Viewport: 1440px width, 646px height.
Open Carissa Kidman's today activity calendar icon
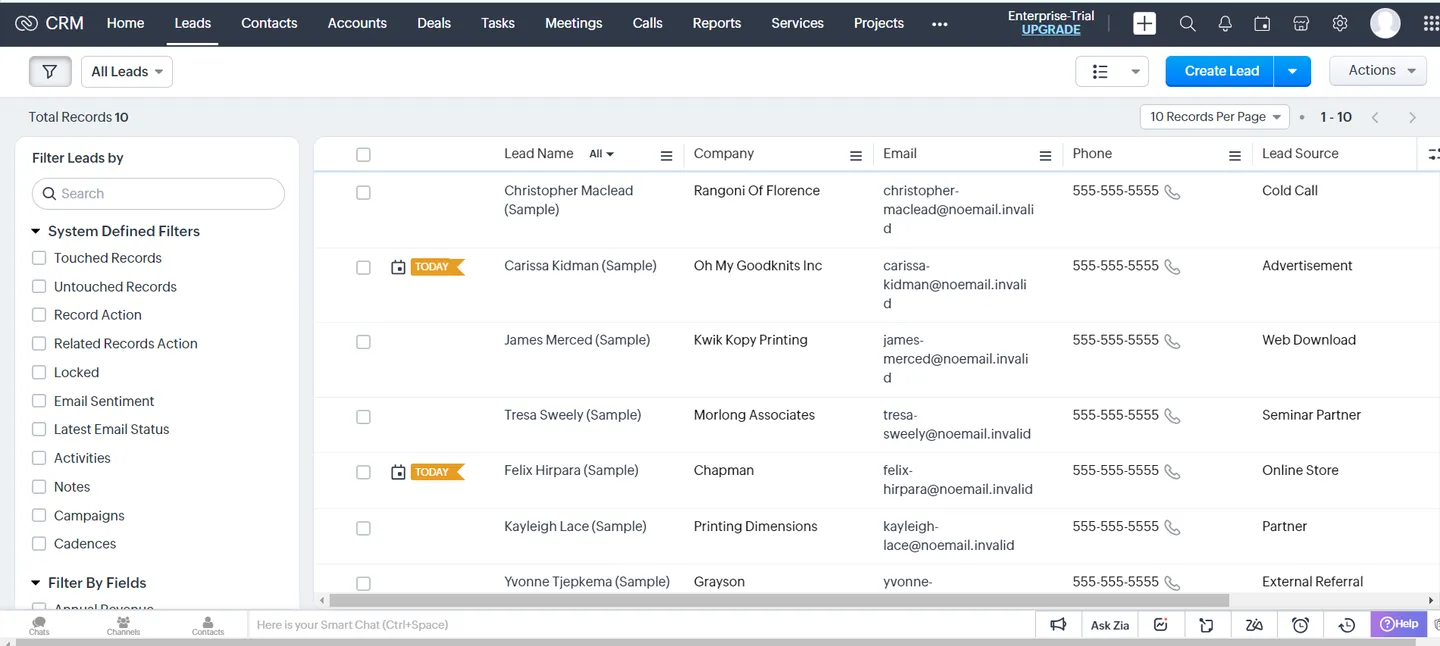[x=398, y=267]
